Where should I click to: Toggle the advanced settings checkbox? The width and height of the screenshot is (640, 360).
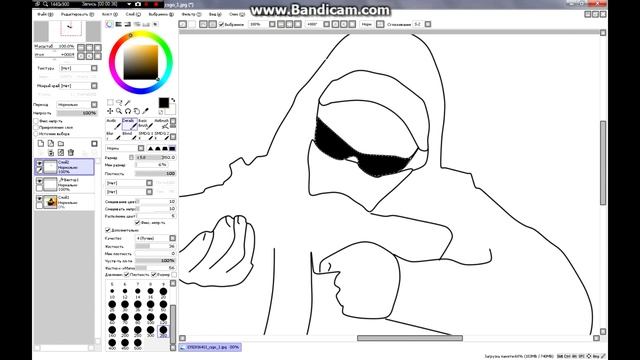[x=108, y=230]
